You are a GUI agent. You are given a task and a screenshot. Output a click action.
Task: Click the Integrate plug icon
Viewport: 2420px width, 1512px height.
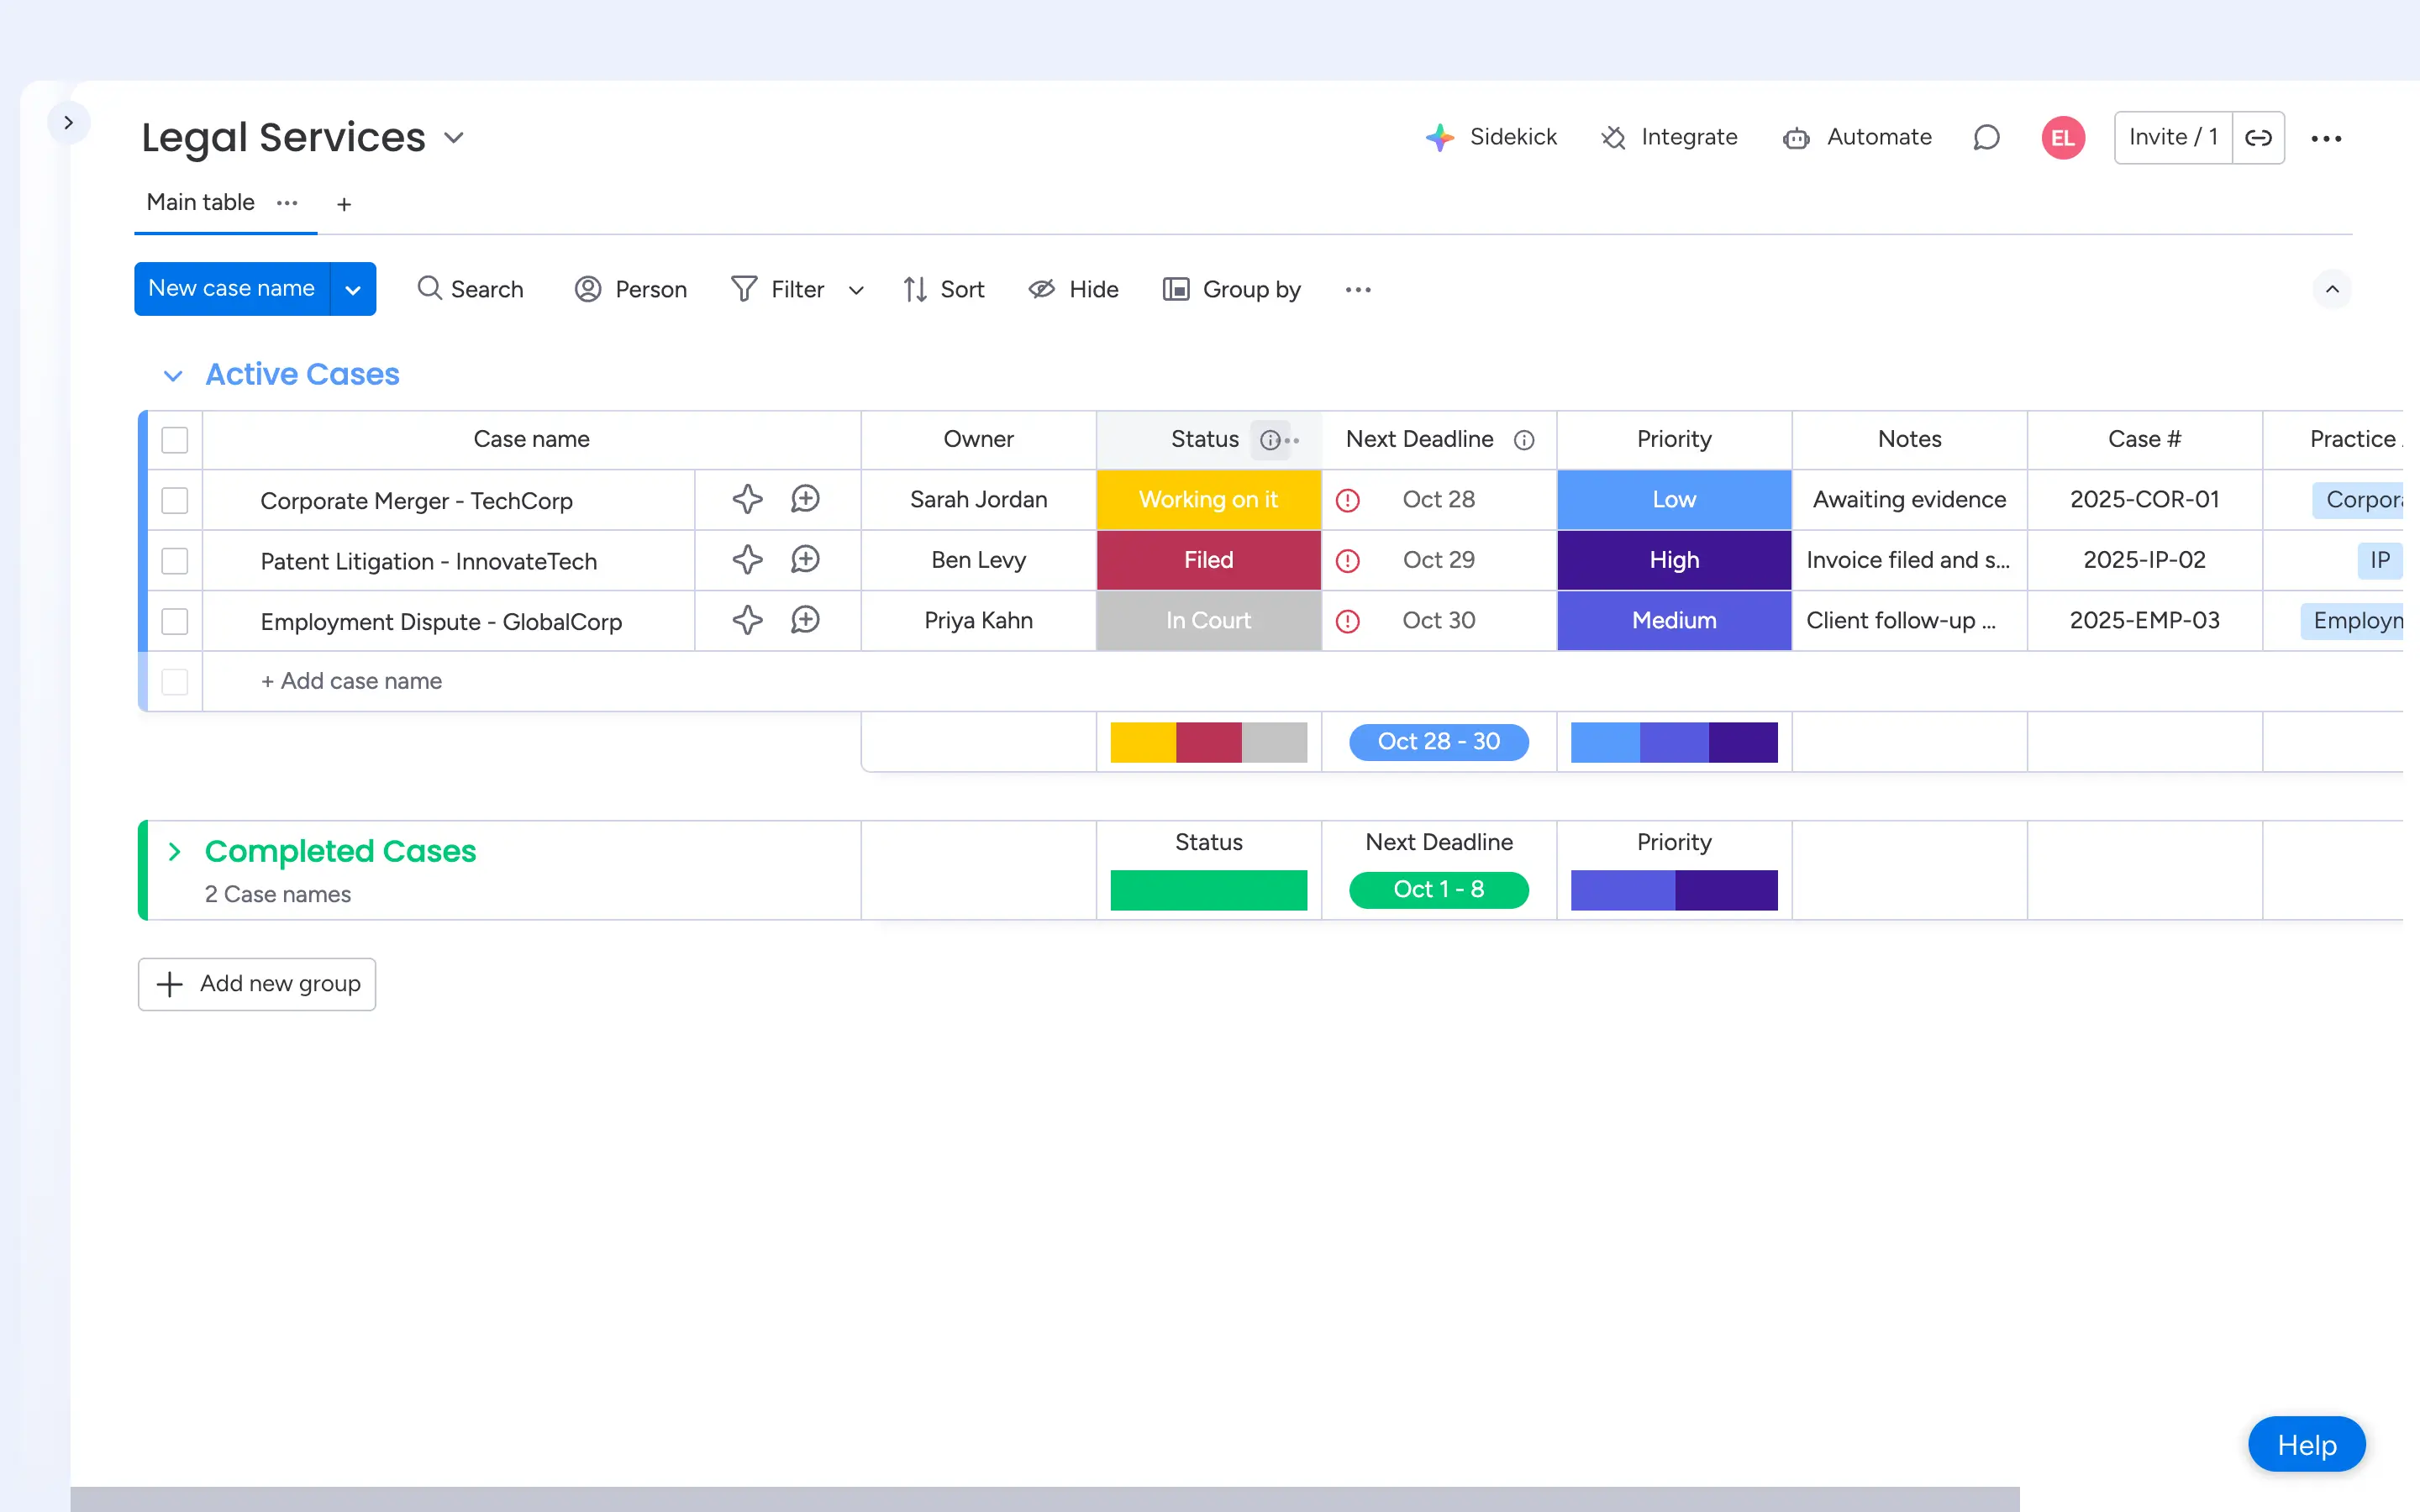[1613, 138]
